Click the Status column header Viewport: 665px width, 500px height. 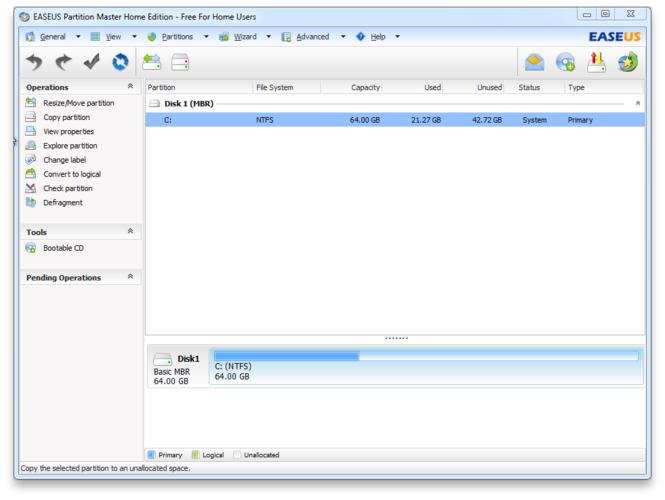(535, 87)
